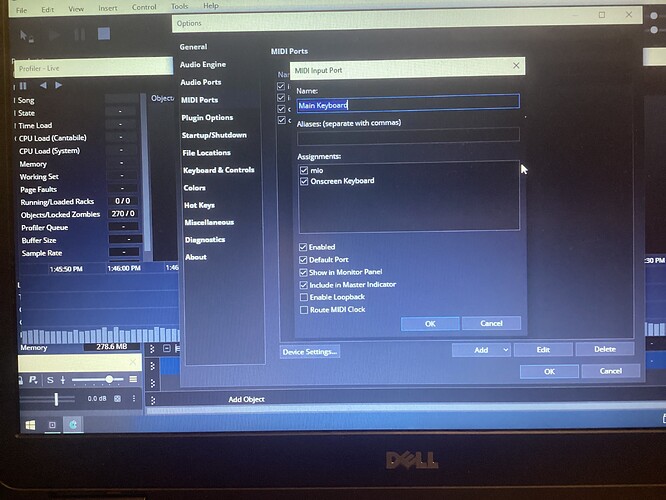Click OK in MIDI Input Port dialog

pos(430,324)
